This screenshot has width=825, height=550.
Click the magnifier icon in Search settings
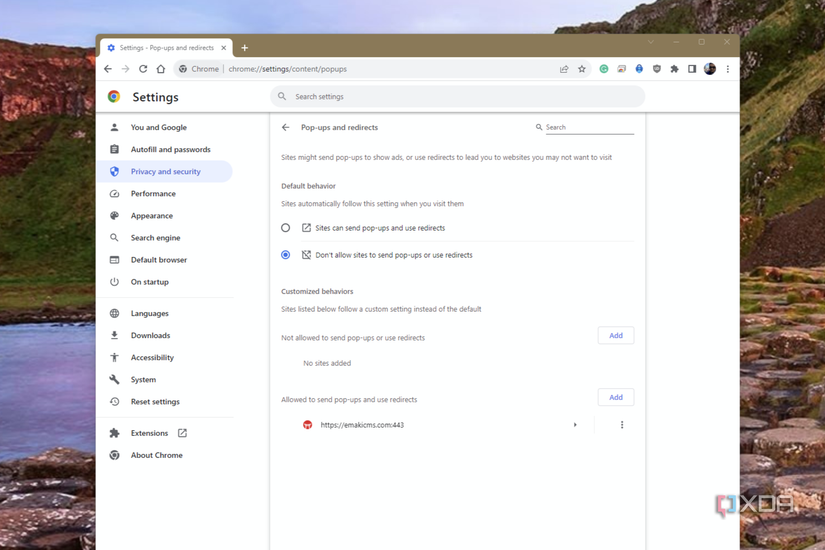[282, 96]
